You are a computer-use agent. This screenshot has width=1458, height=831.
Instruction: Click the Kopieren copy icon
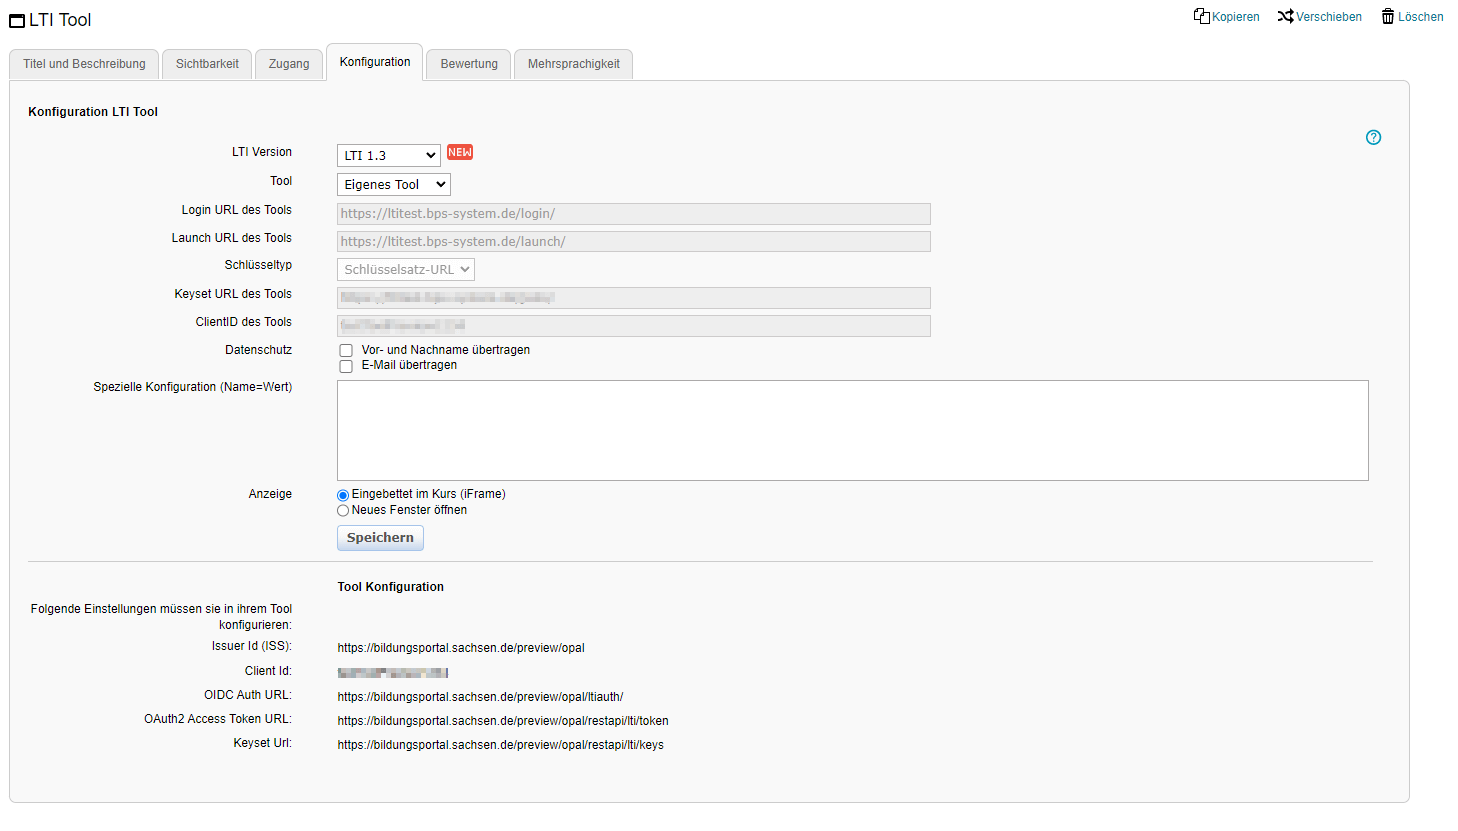1201,16
